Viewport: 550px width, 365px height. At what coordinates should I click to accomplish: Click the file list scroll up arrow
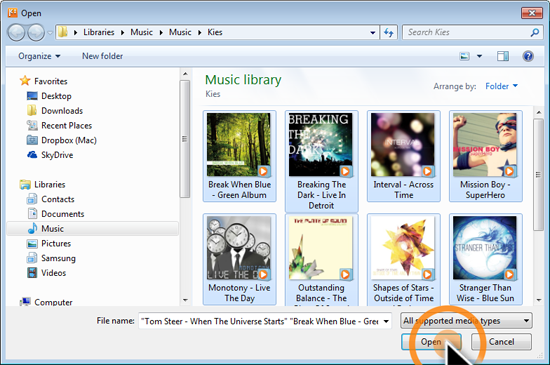click(538, 112)
